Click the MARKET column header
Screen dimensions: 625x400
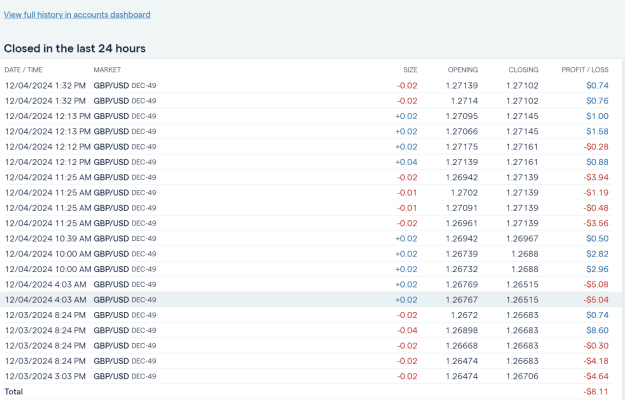click(x=107, y=70)
